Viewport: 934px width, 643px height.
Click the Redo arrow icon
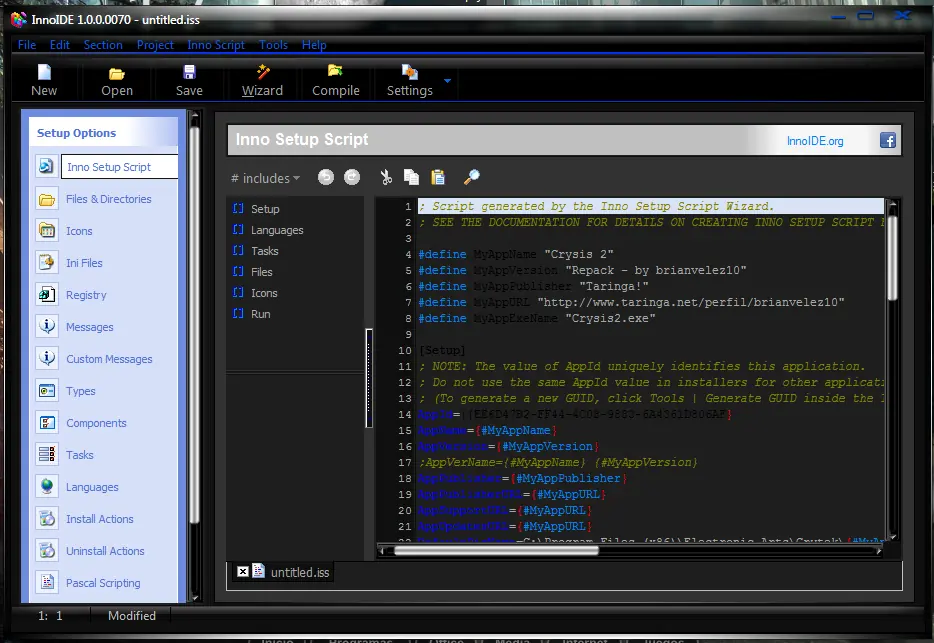pos(352,177)
